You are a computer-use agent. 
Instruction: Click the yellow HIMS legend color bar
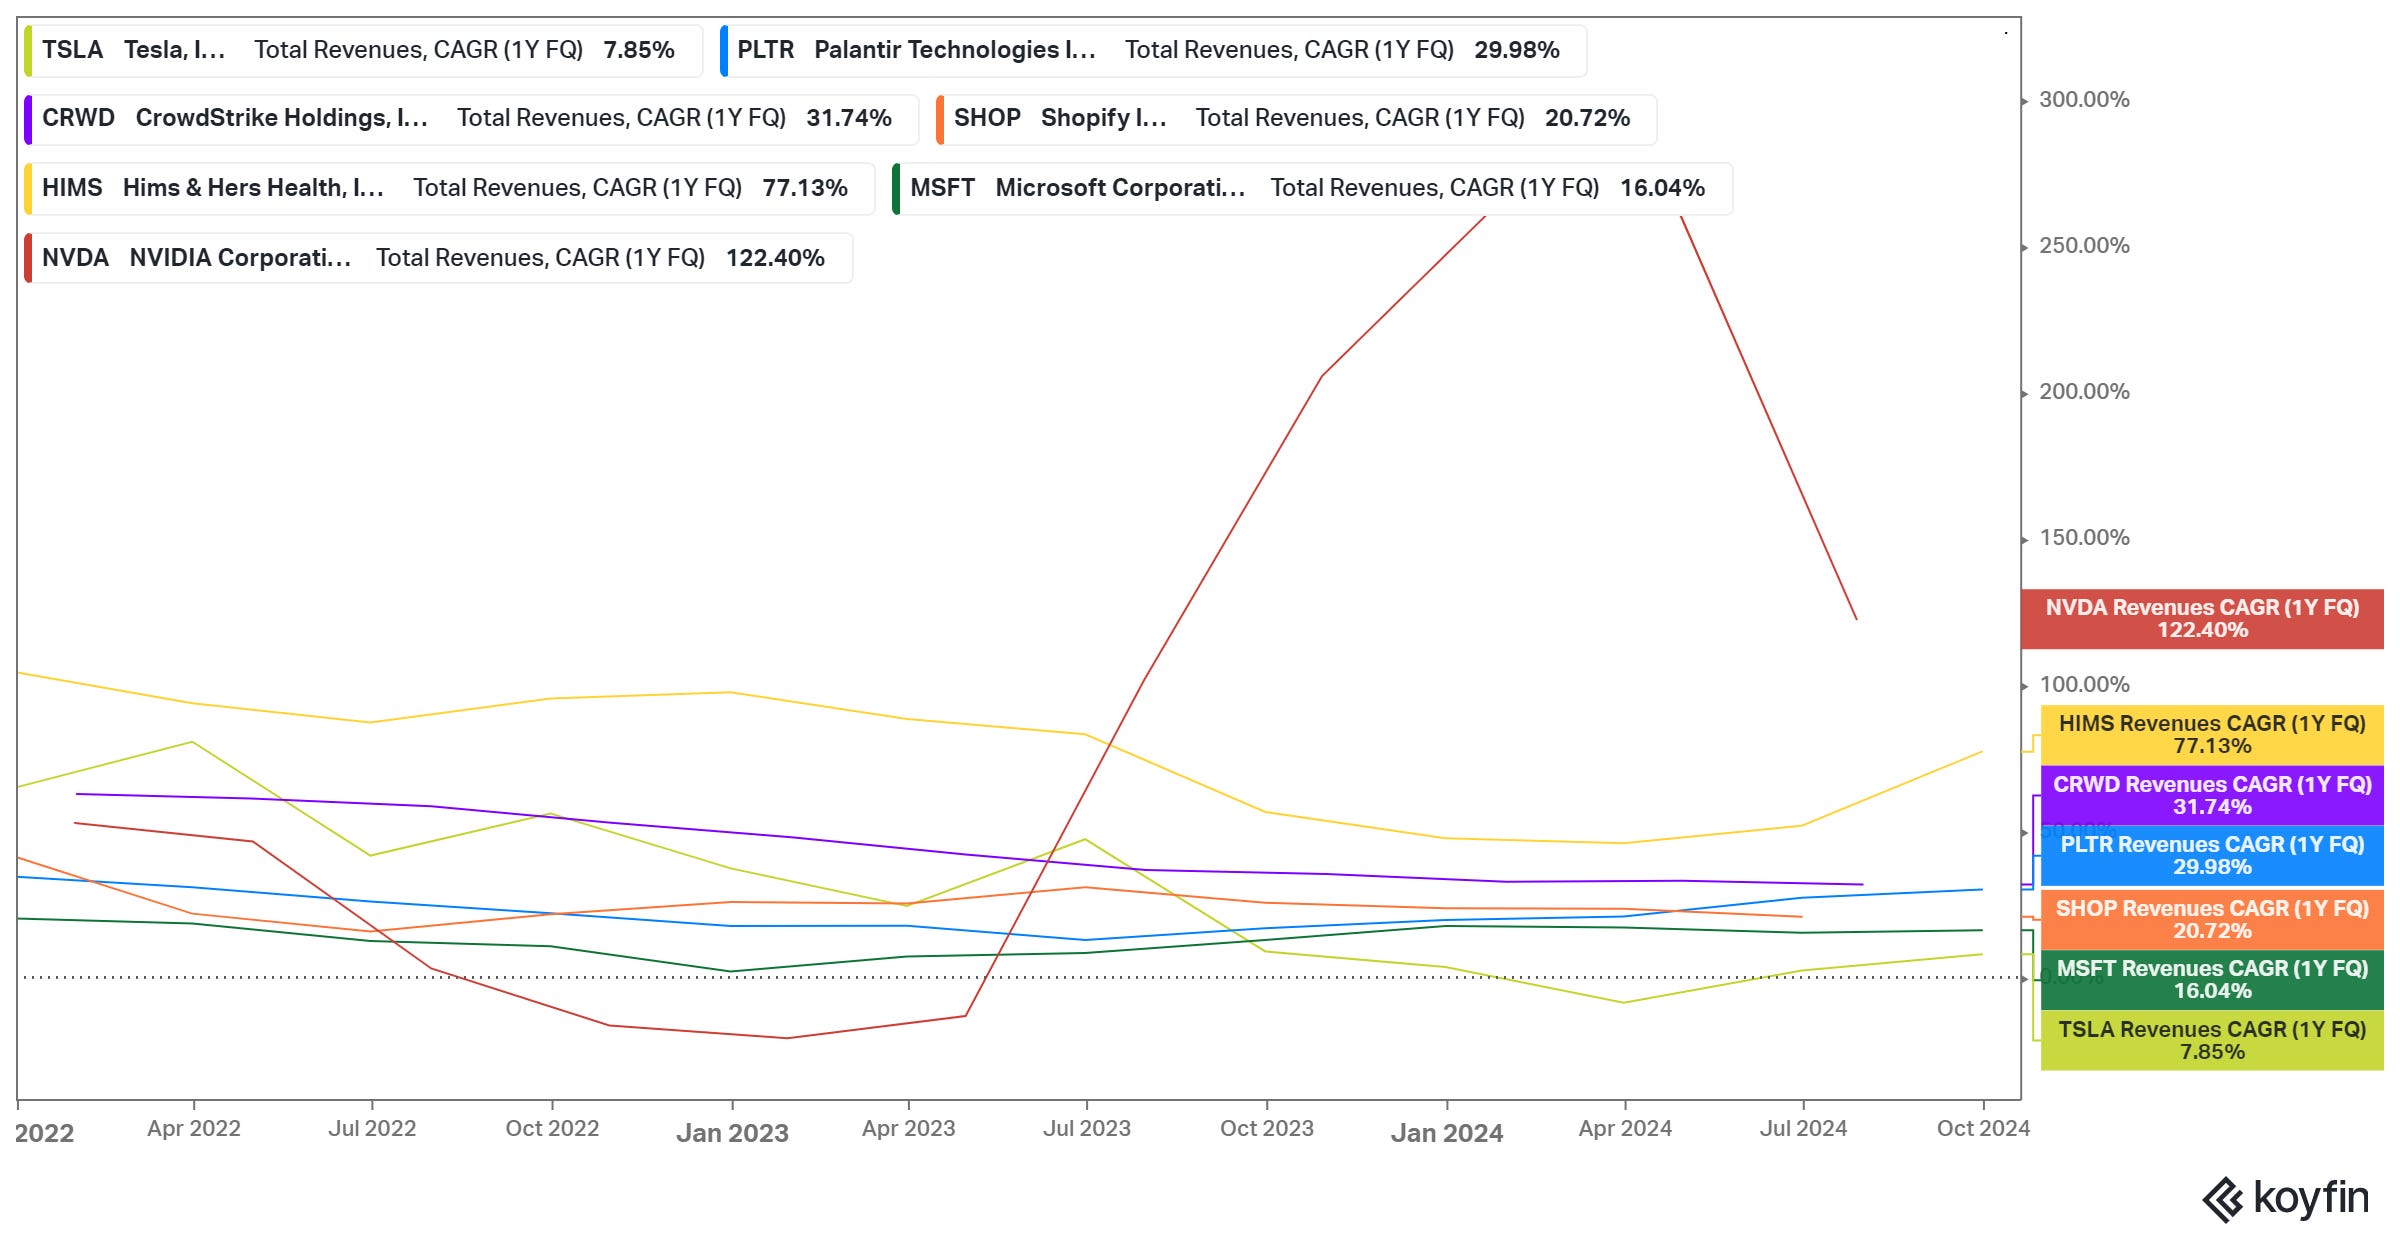point(28,189)
